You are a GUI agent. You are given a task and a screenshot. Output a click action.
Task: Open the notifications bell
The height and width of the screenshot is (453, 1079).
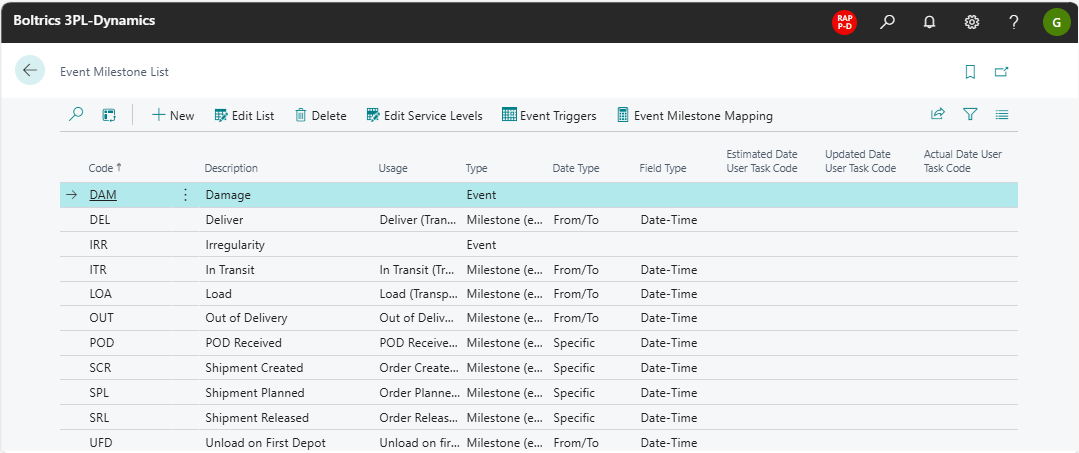pos(930,22)
